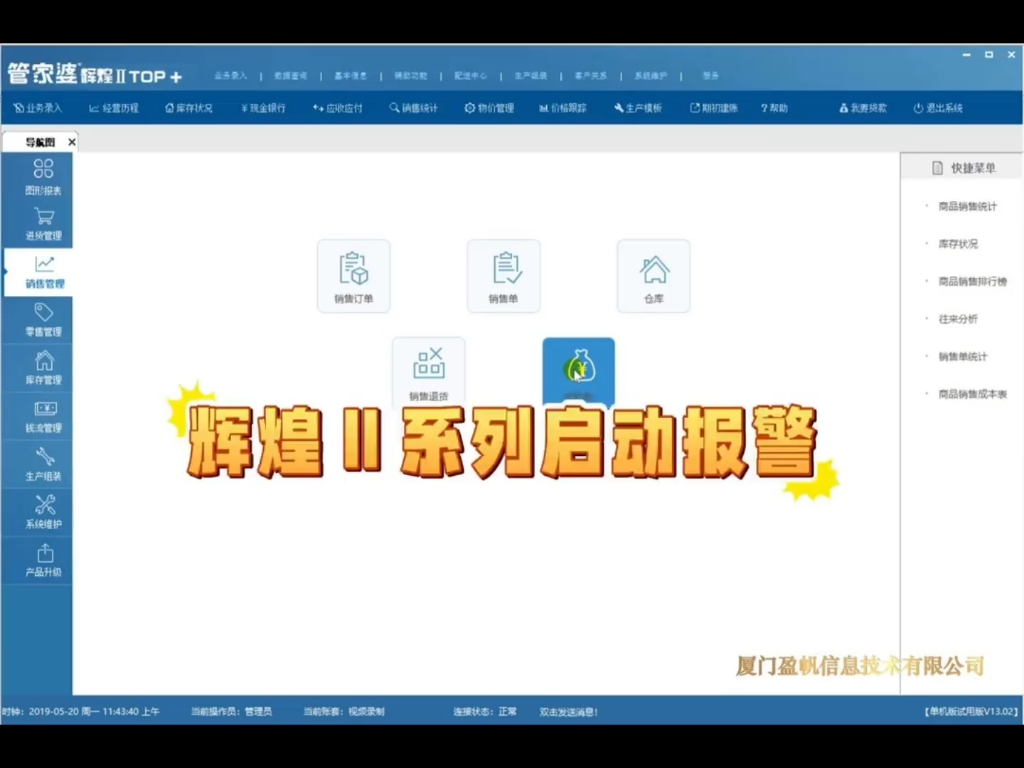Viewport: 1024px width, 768px height.
Task: Open 进货管理 in the left sidebar
Action: [43, 224]
